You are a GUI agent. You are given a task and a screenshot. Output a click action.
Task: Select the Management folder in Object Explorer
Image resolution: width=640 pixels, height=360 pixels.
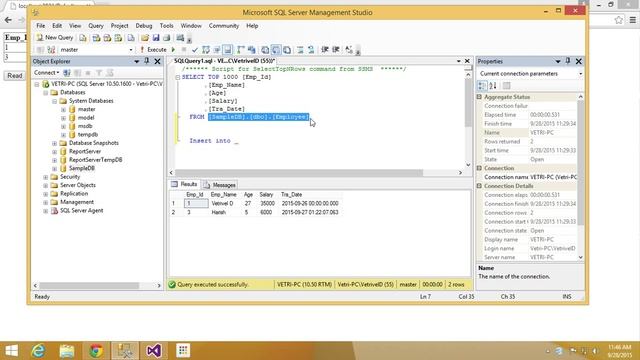[77, 202]
